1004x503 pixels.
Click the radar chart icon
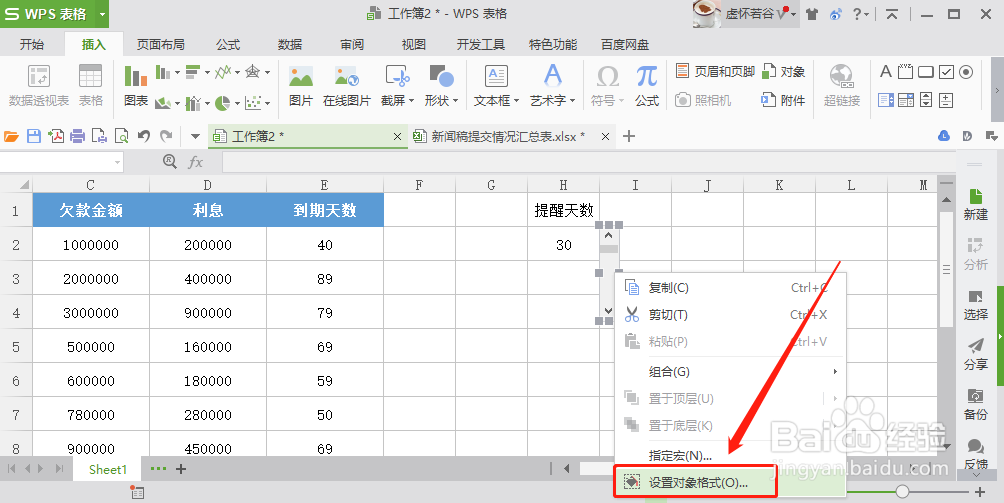pyautogui.click(x=252, y=72)
